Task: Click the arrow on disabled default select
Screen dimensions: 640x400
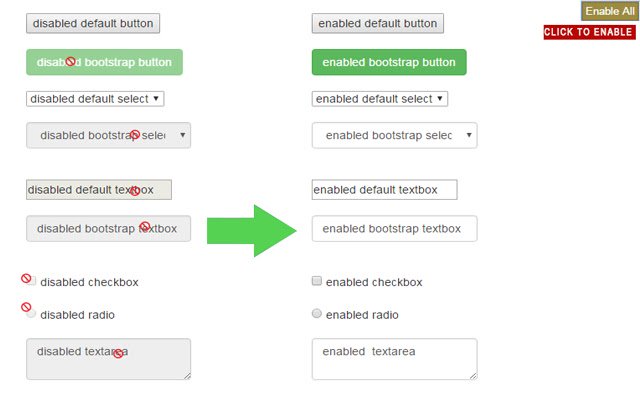Action: 156,98
